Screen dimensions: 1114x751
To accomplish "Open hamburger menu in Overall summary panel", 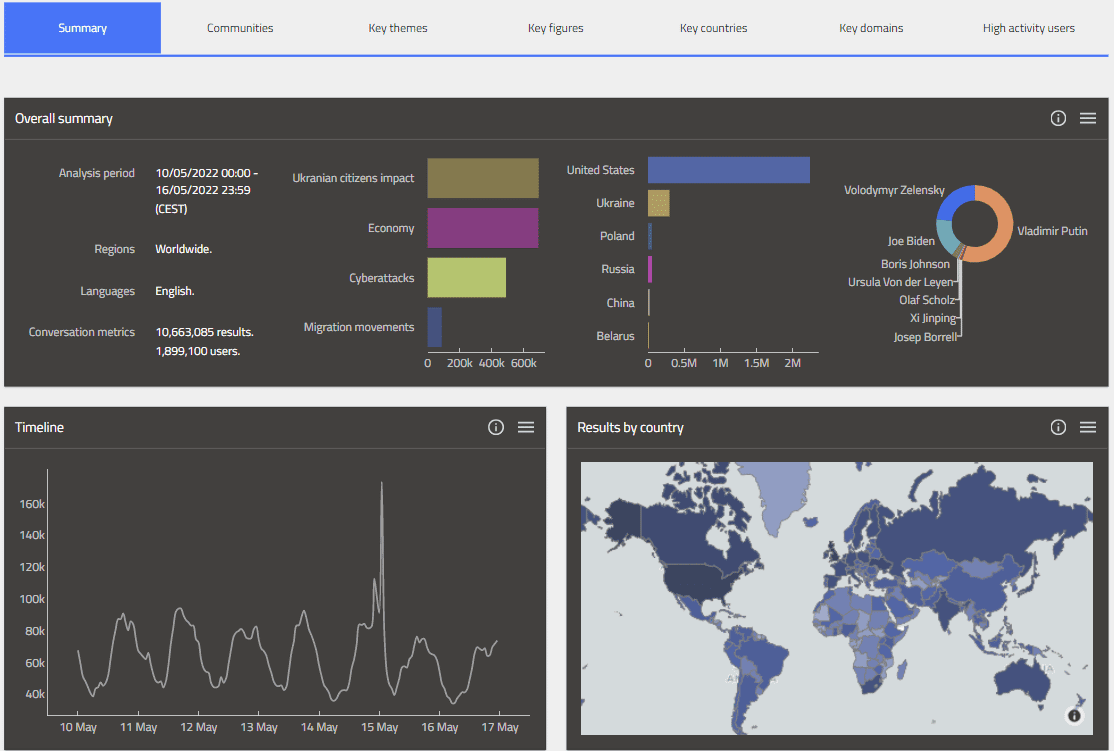I will [x=1088, y=118].
